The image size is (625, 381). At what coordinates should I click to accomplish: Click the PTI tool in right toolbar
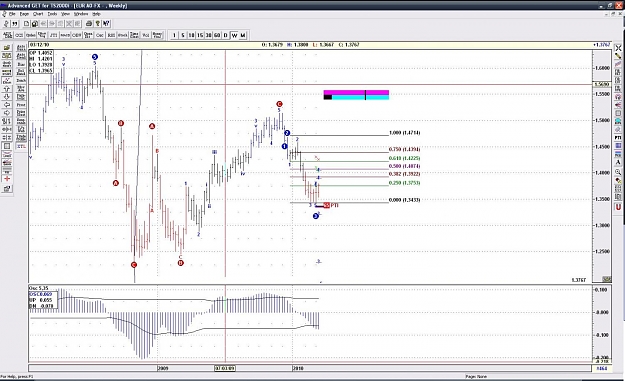[x=618, y=137]
